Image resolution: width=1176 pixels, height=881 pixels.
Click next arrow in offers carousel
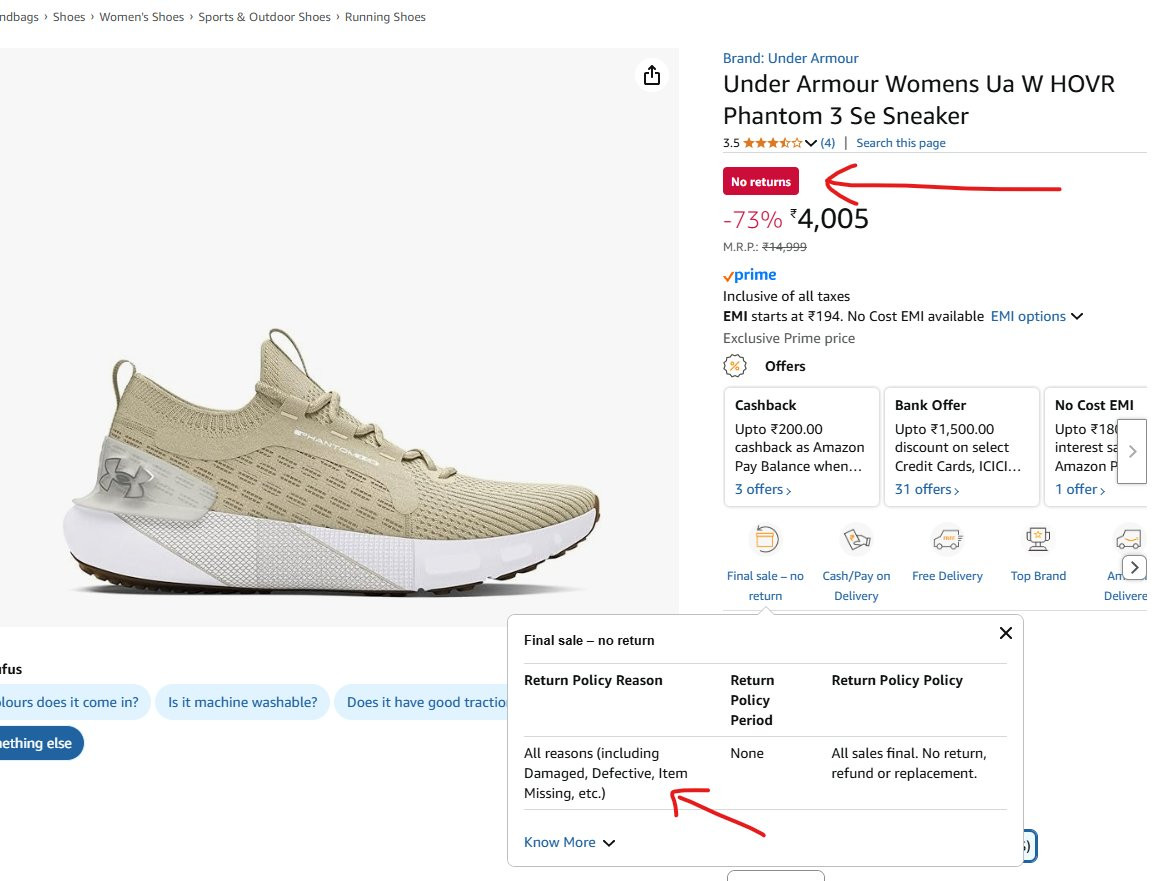(1132, 451)
